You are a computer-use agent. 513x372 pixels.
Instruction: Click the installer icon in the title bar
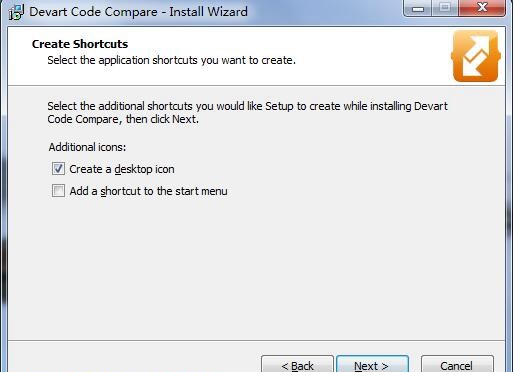16,12
